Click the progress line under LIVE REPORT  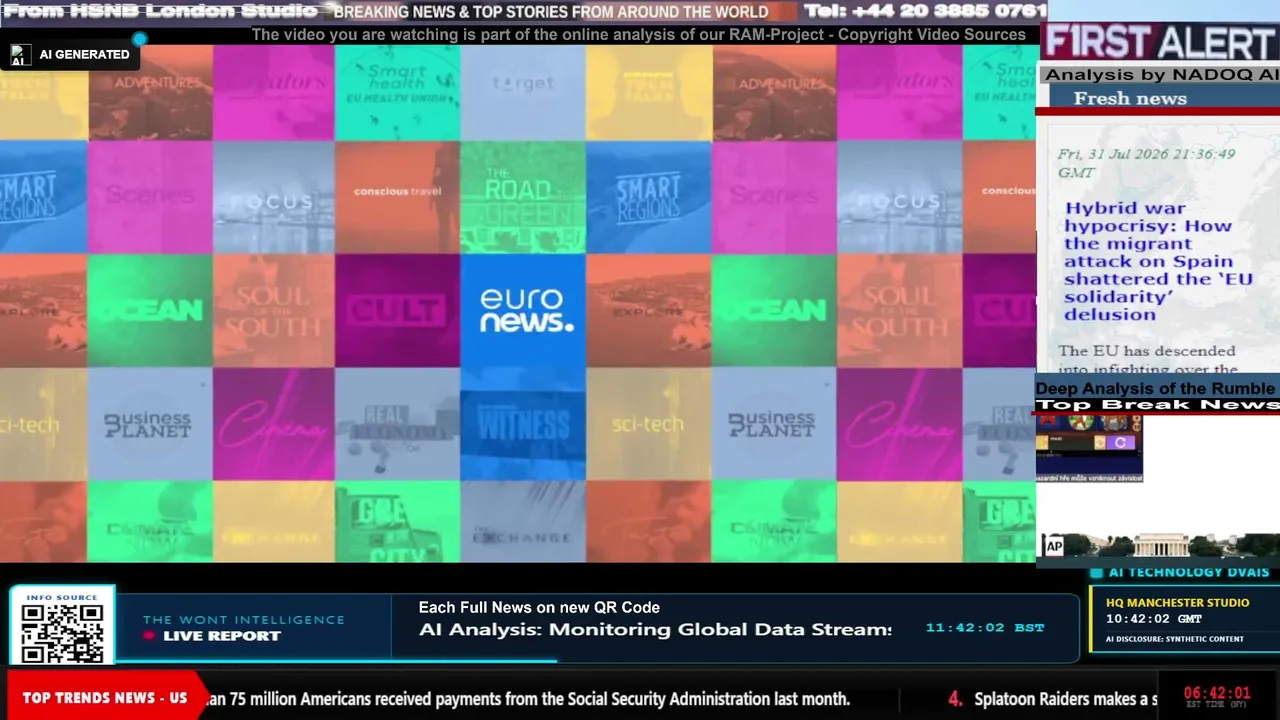tap(336, 660)
